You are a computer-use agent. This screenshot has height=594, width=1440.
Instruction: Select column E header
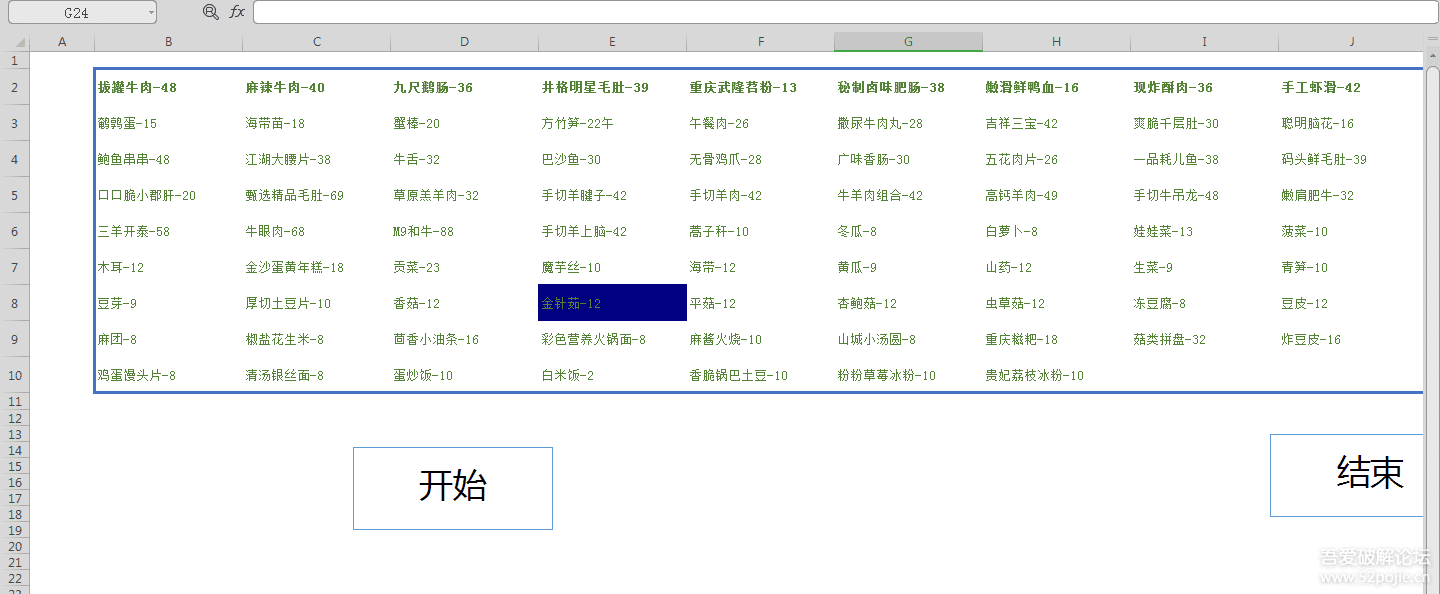tap(612, 42)
